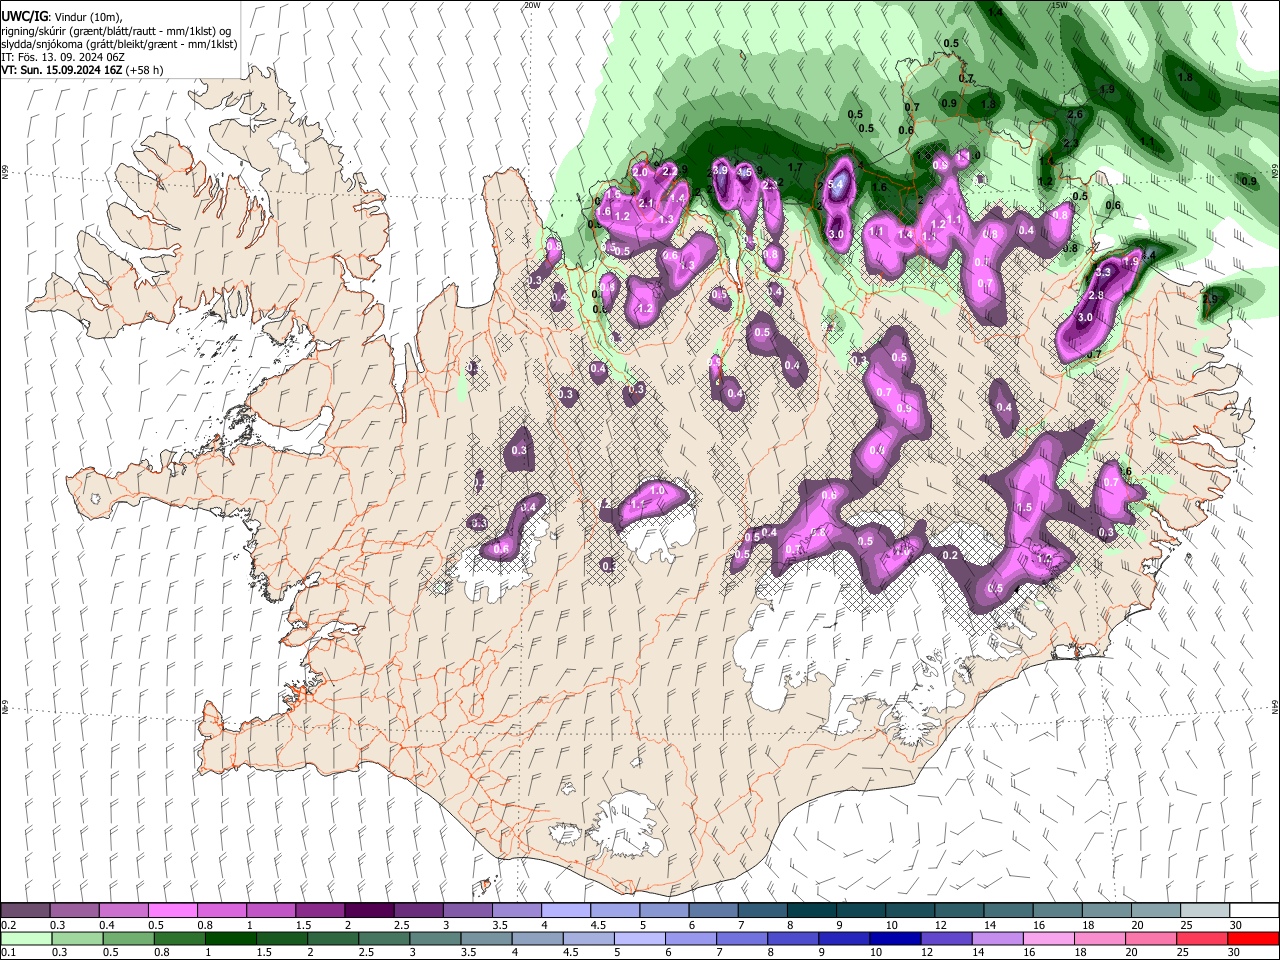
Task: Click the 'UWC/IG: Vindur (10m)' title text
Action: pyautogui.click(x=63, y=17)
